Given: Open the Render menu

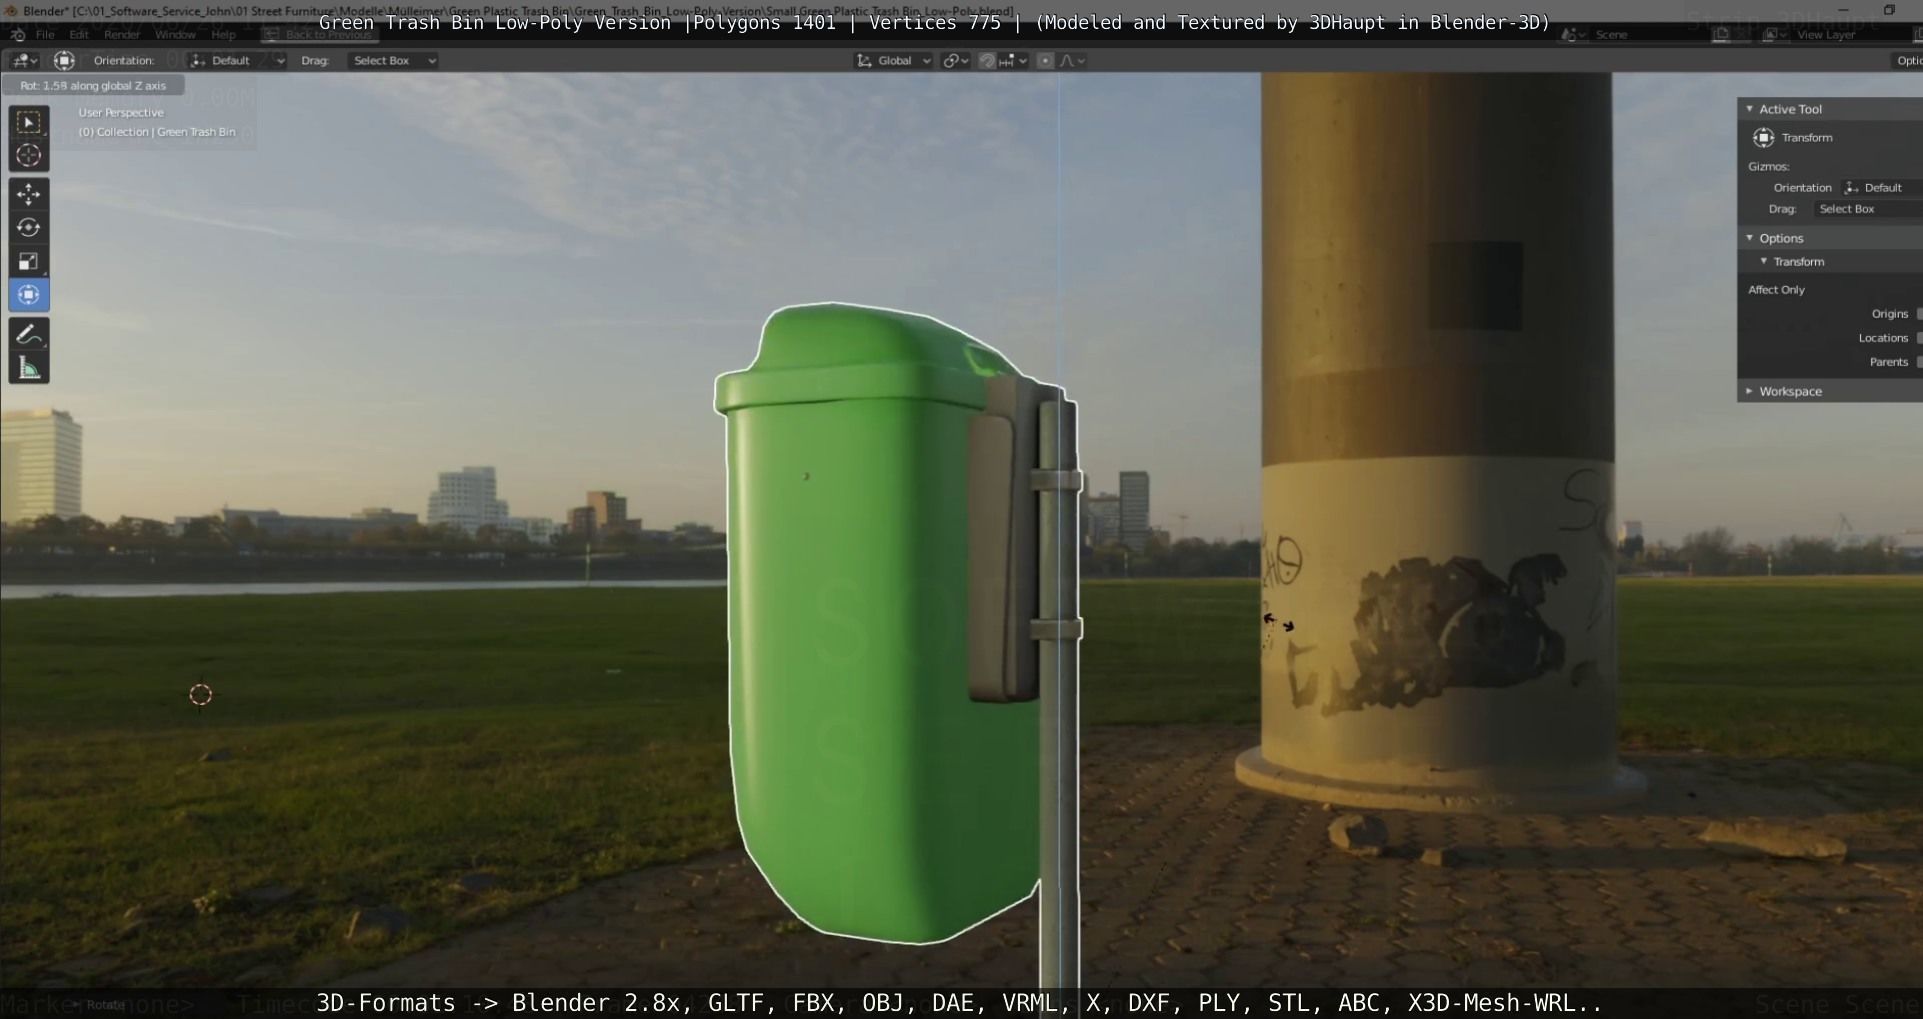Looking at the screenshot, I should click(x=122, y=34).
